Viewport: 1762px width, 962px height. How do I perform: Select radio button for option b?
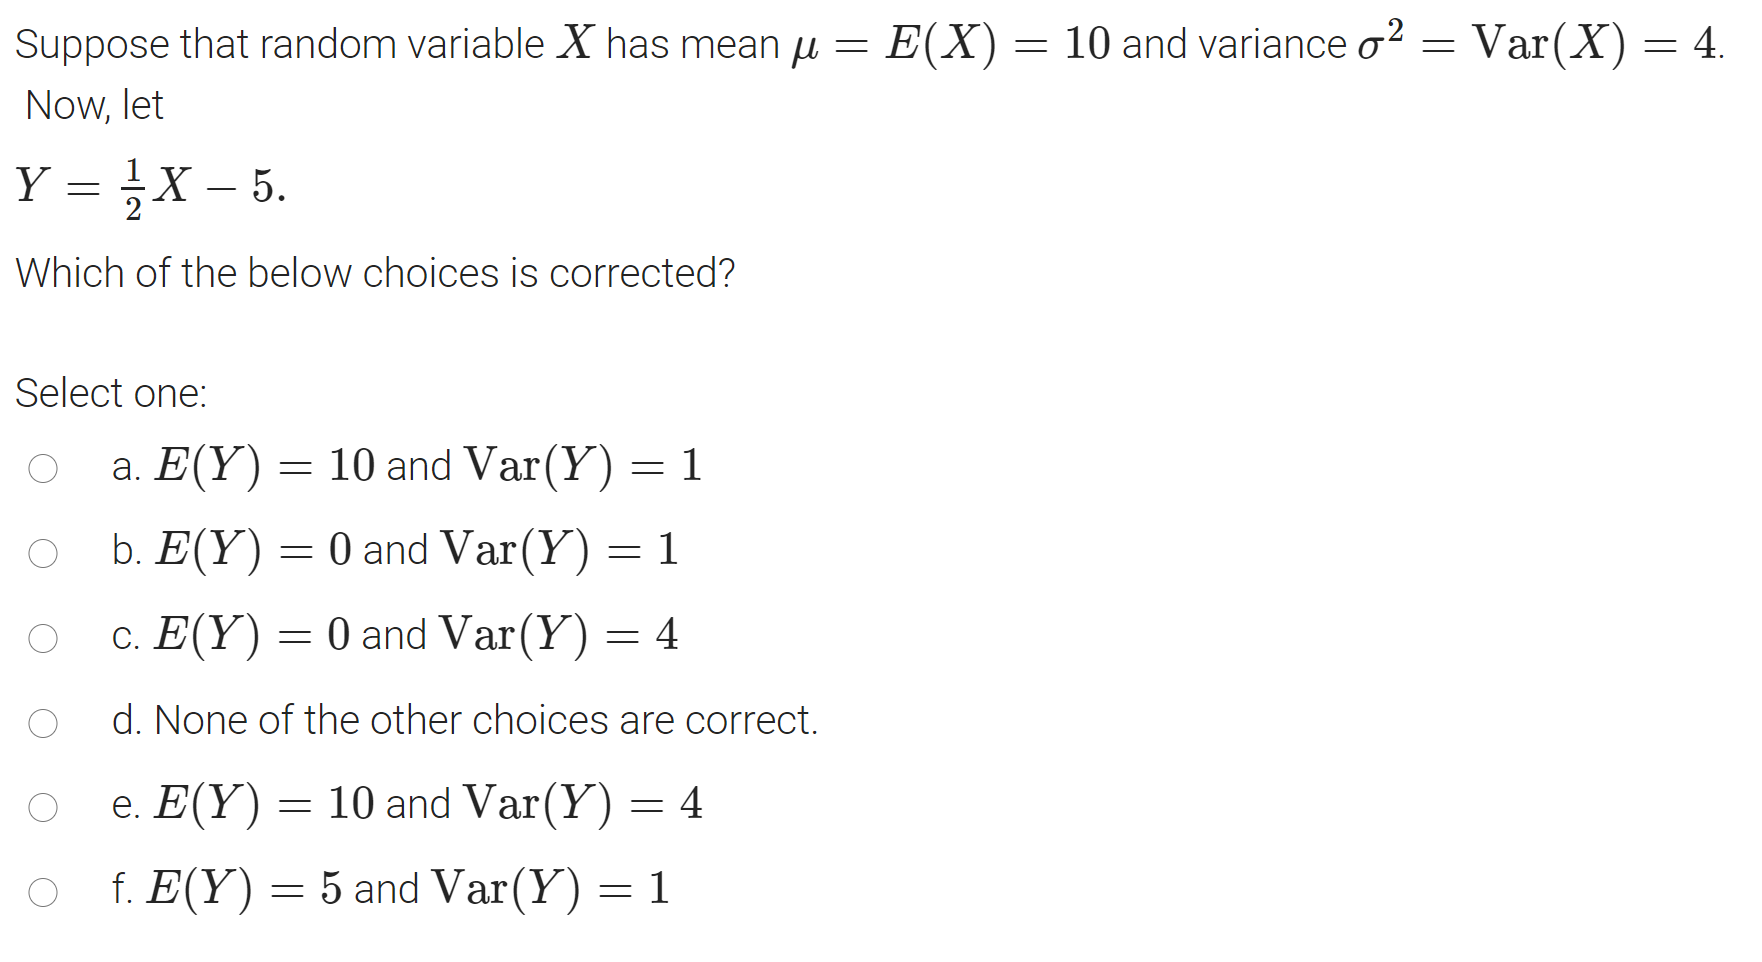(43, 551)
